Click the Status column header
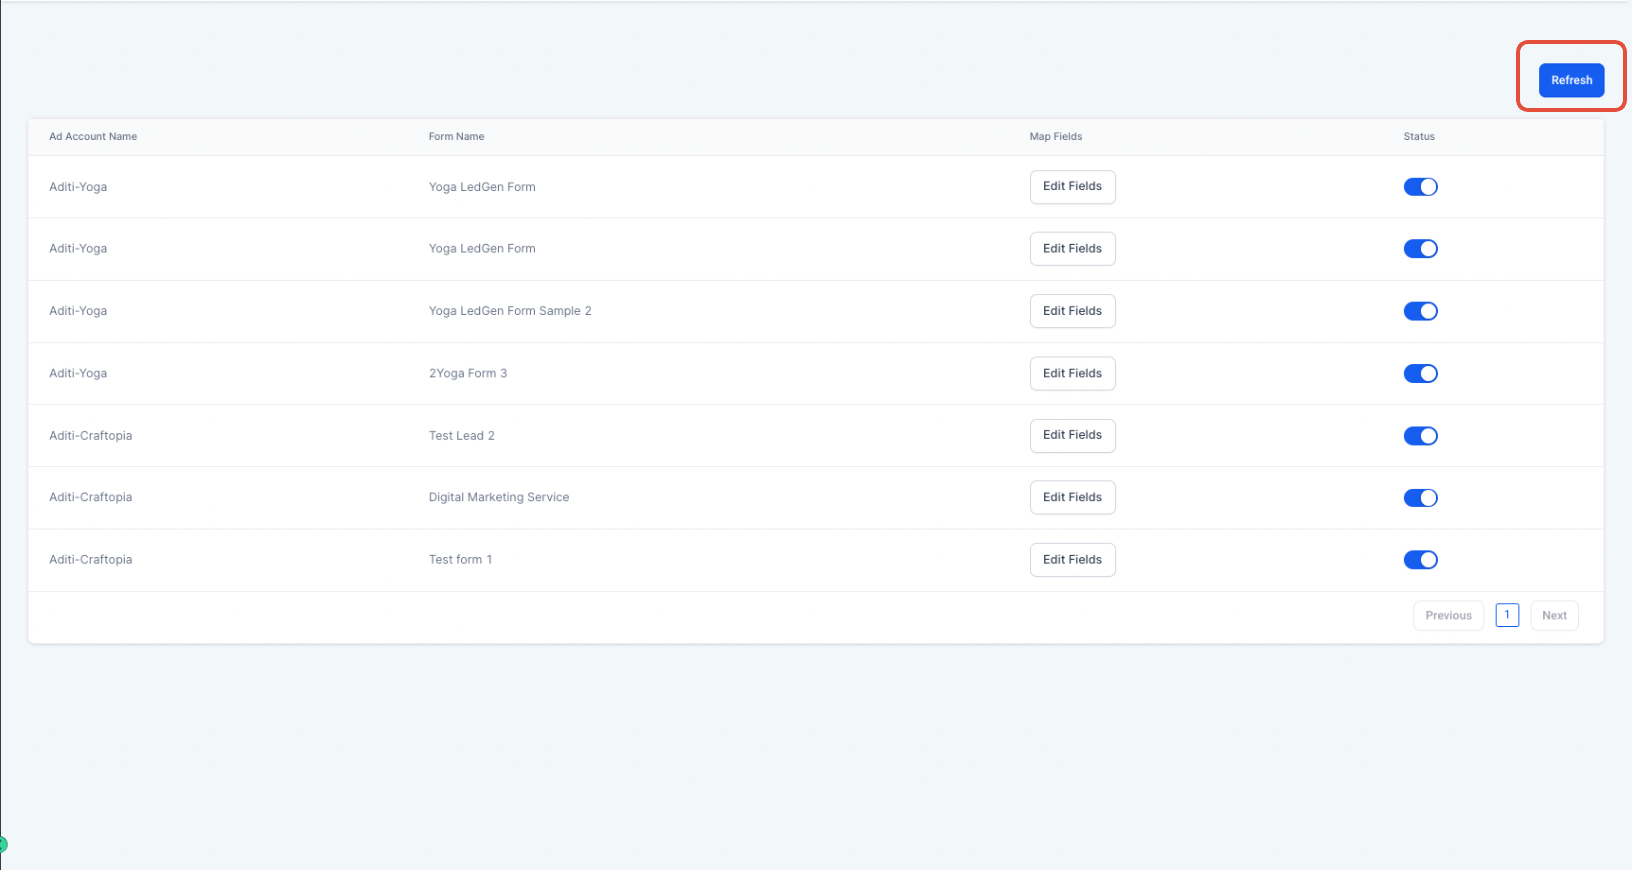Viewport: 1632px width, 870px height. tap(1419, 137)
